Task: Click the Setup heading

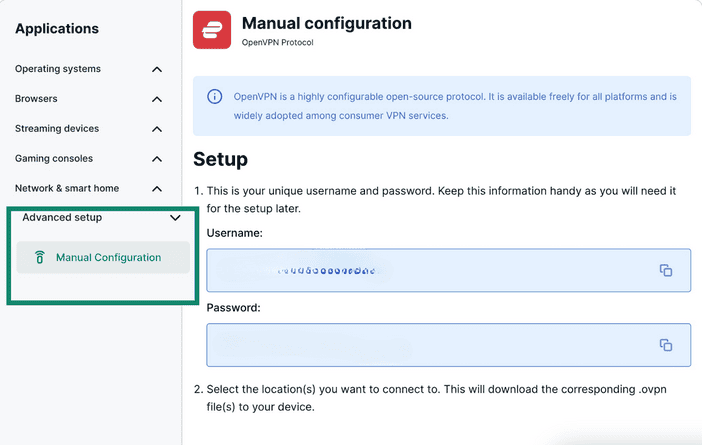Action: 220,160
